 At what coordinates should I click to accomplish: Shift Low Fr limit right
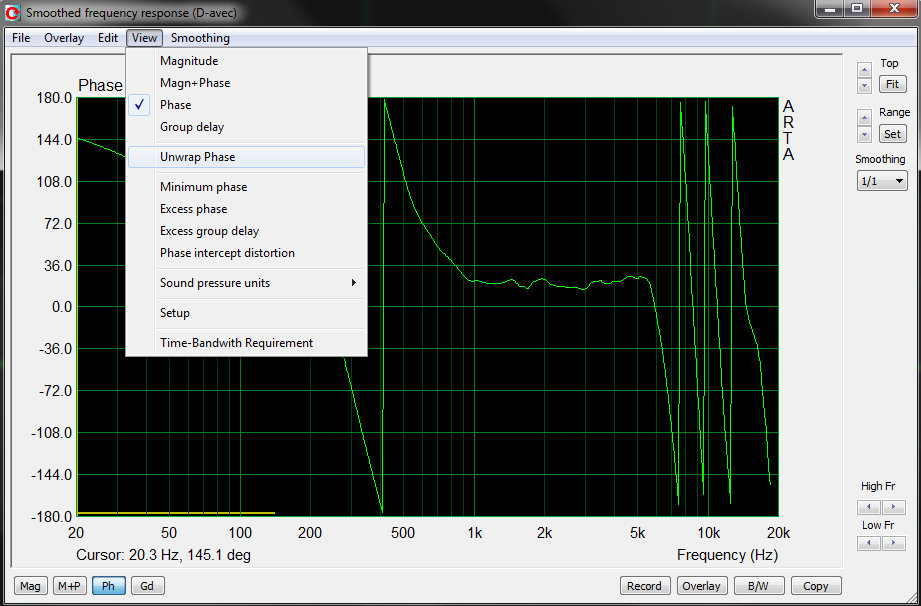click(893, 544)
